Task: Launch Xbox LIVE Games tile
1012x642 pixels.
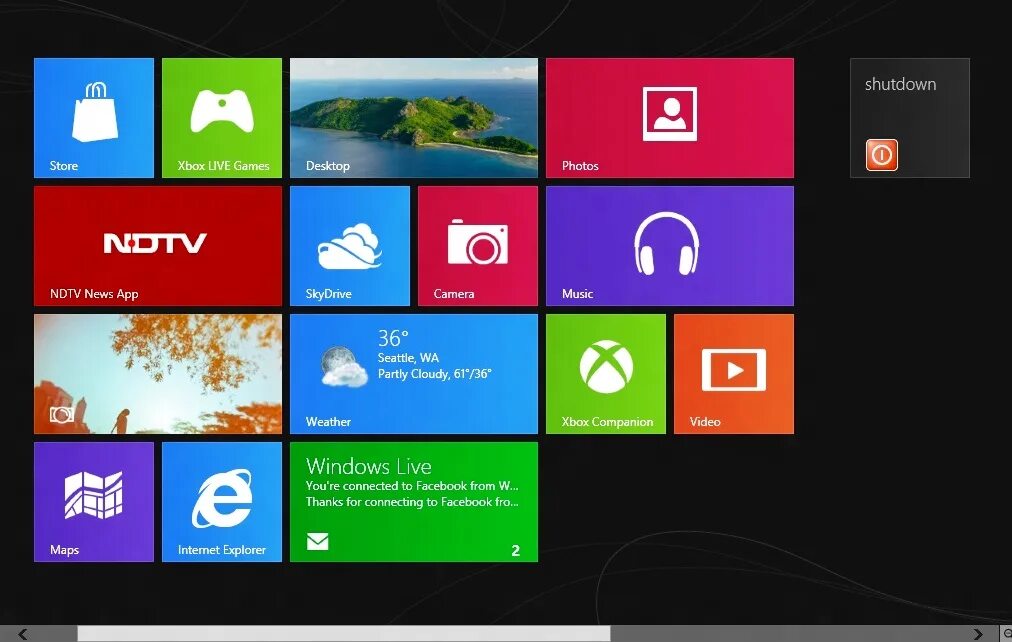Action: click(x=221, y=117)
